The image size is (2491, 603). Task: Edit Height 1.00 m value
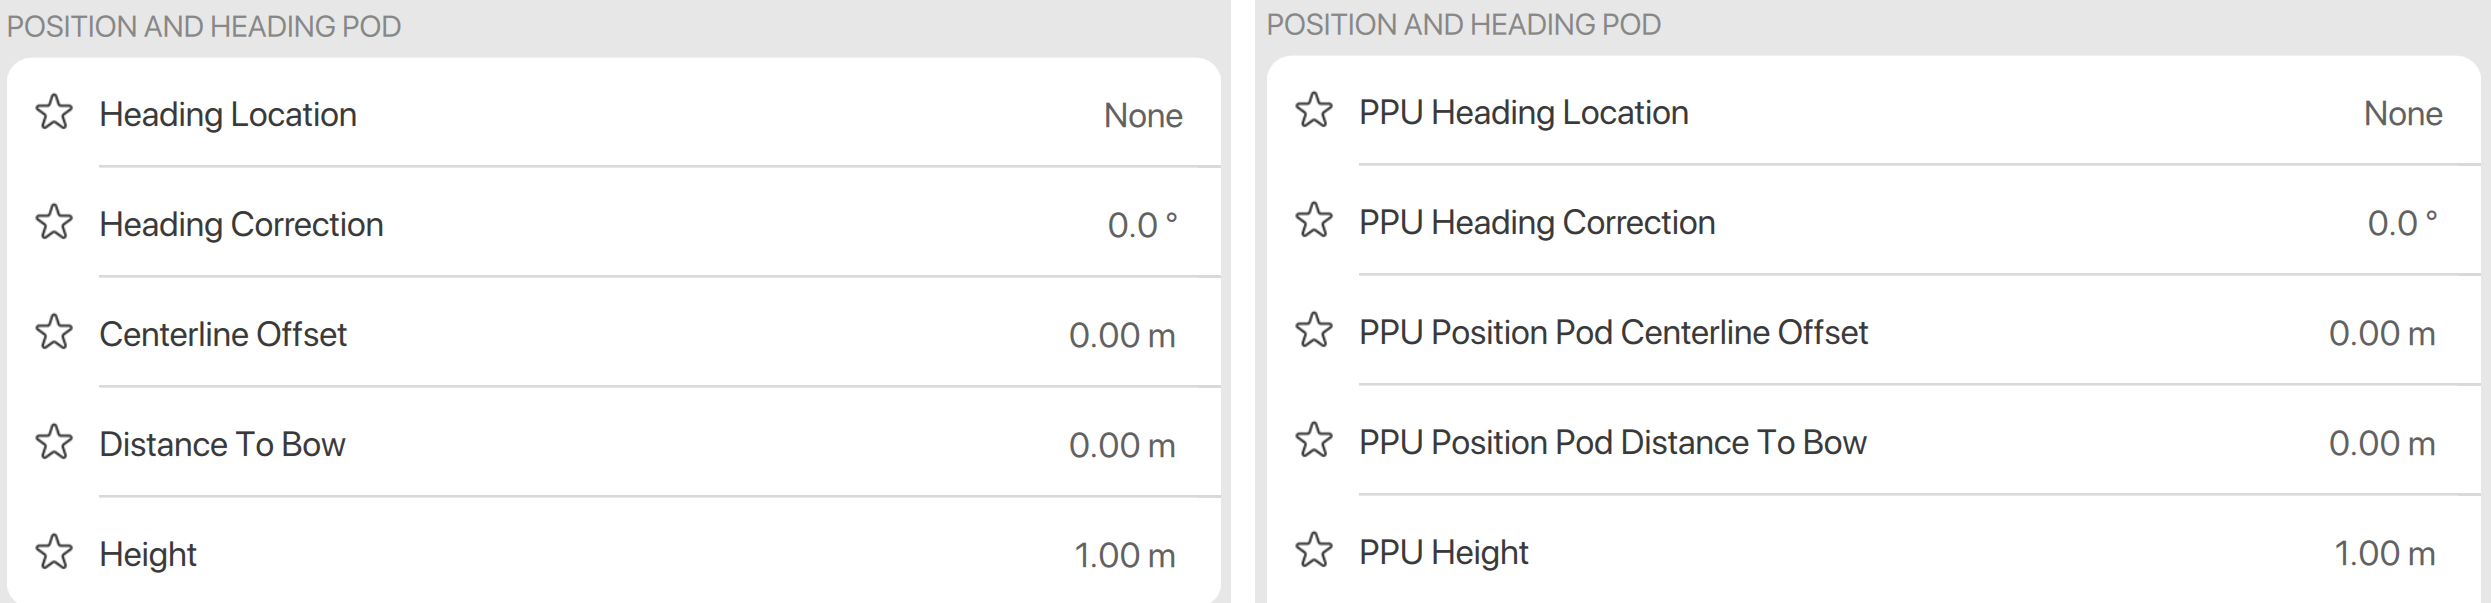1124,556
